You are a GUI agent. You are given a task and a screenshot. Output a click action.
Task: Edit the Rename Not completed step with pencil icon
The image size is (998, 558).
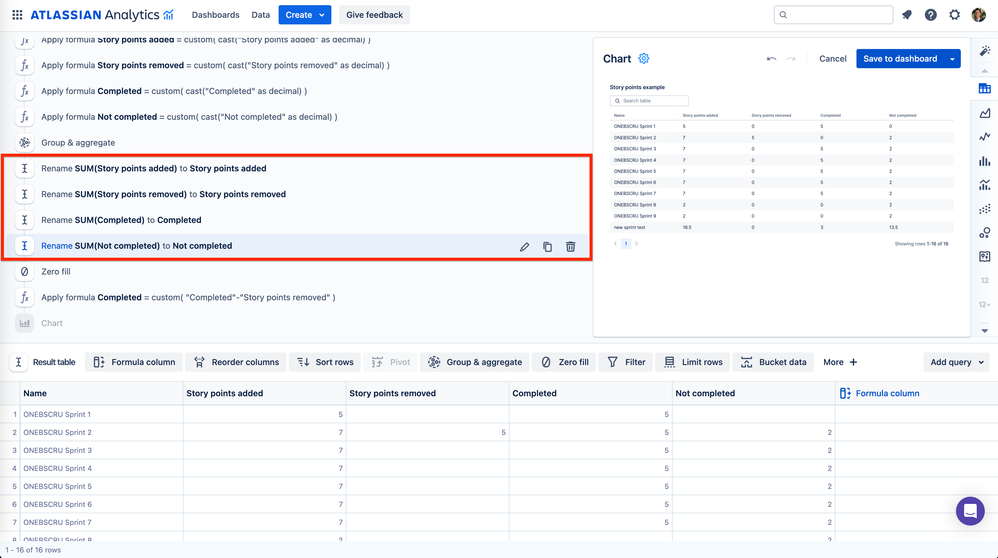524,246
